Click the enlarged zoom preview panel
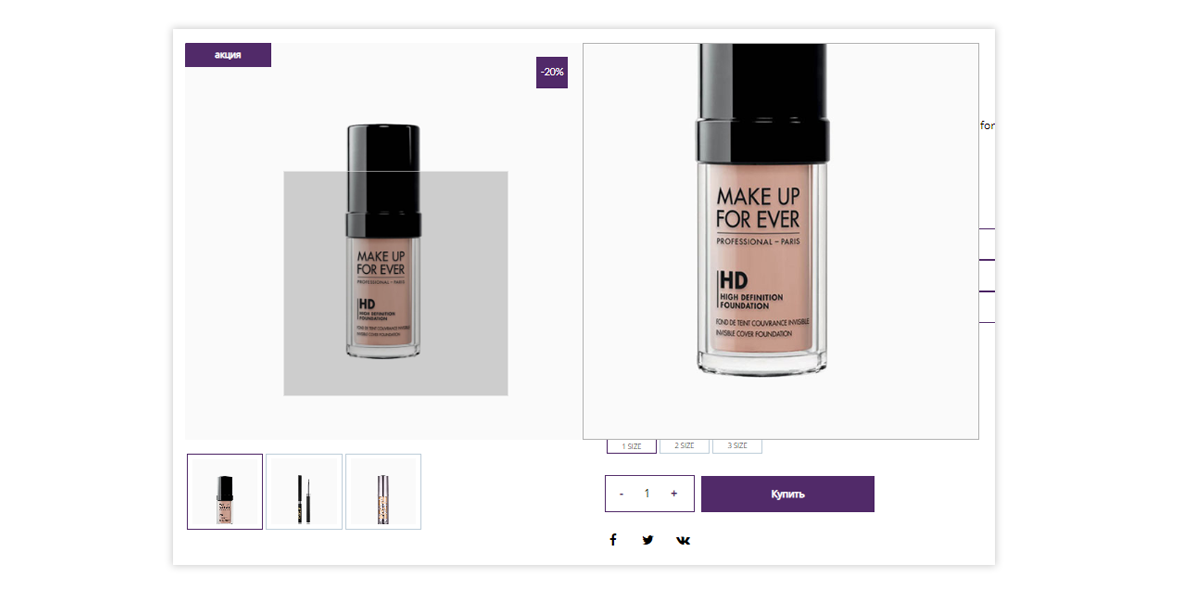The image size is (1200, 600). (781, 241)
